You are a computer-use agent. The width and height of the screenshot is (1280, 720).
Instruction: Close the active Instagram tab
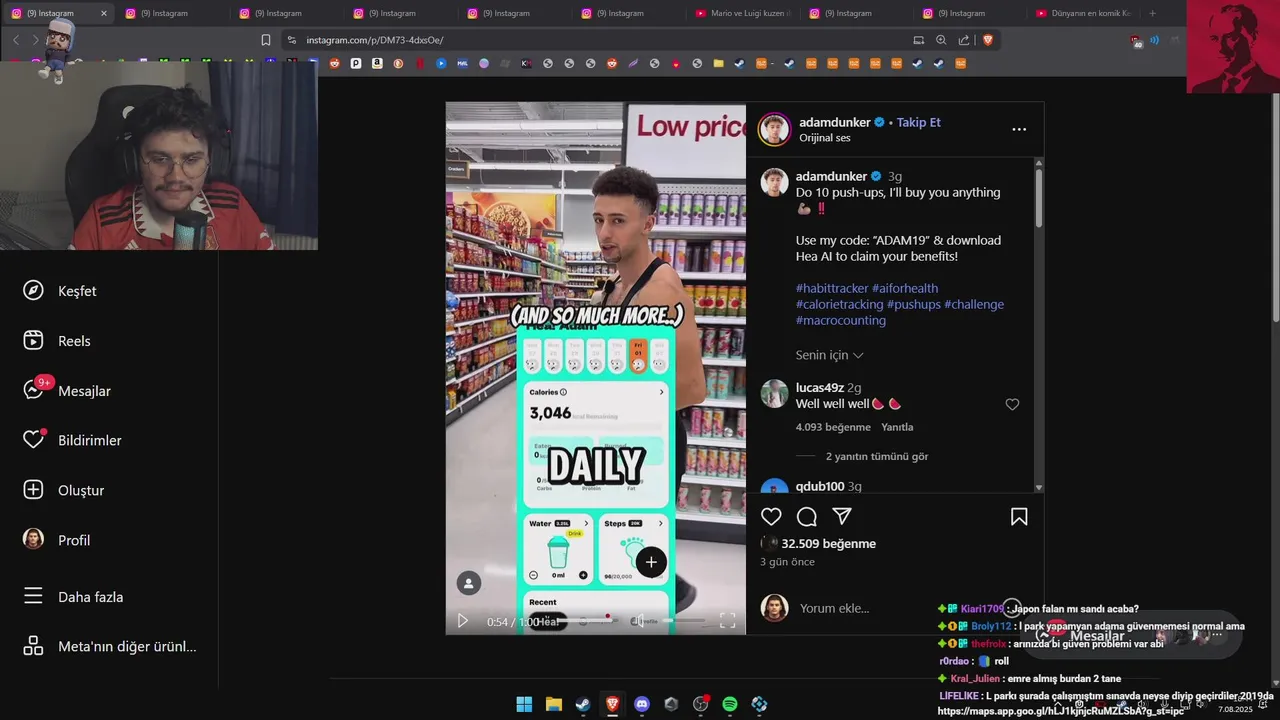(104, 13)
